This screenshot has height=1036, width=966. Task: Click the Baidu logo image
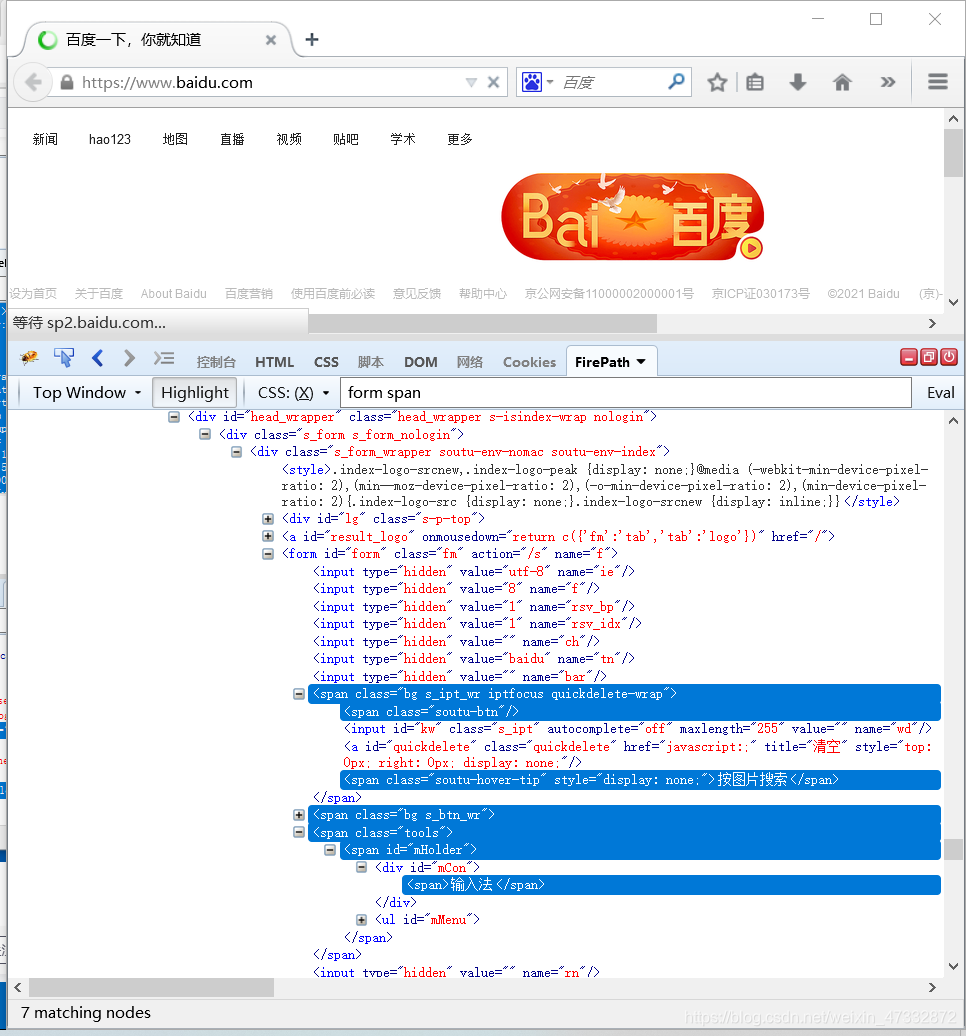click(x=632, y=217)
